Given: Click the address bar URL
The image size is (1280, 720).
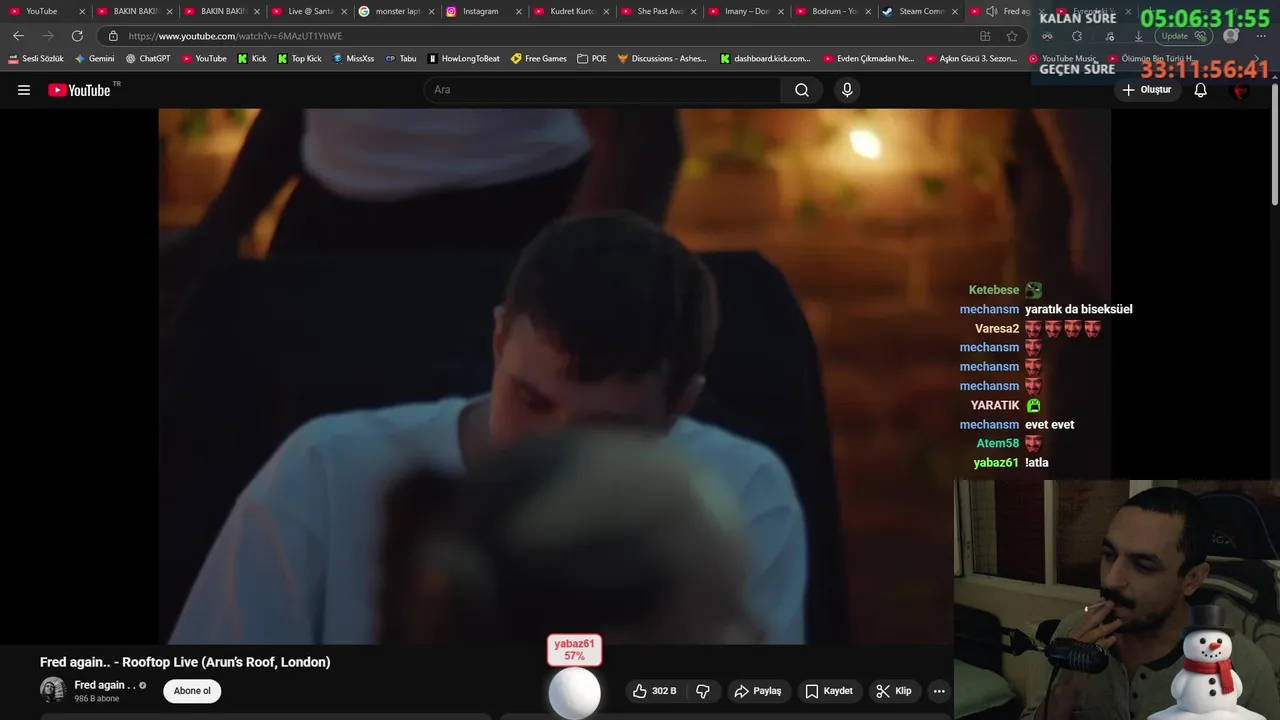Looking at the screenshot, I should pyautogui.click(x=235, y=36).
